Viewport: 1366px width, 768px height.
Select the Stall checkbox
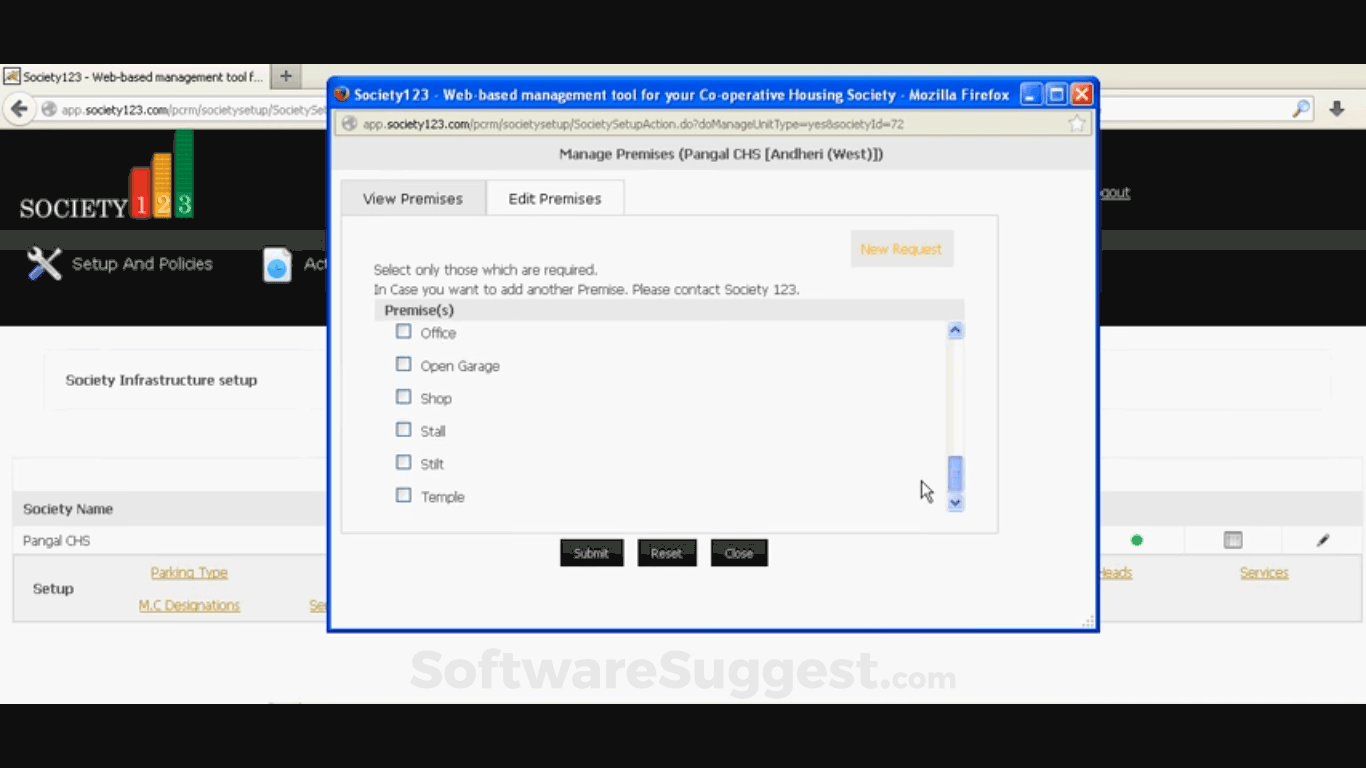(x=404, y=430)
